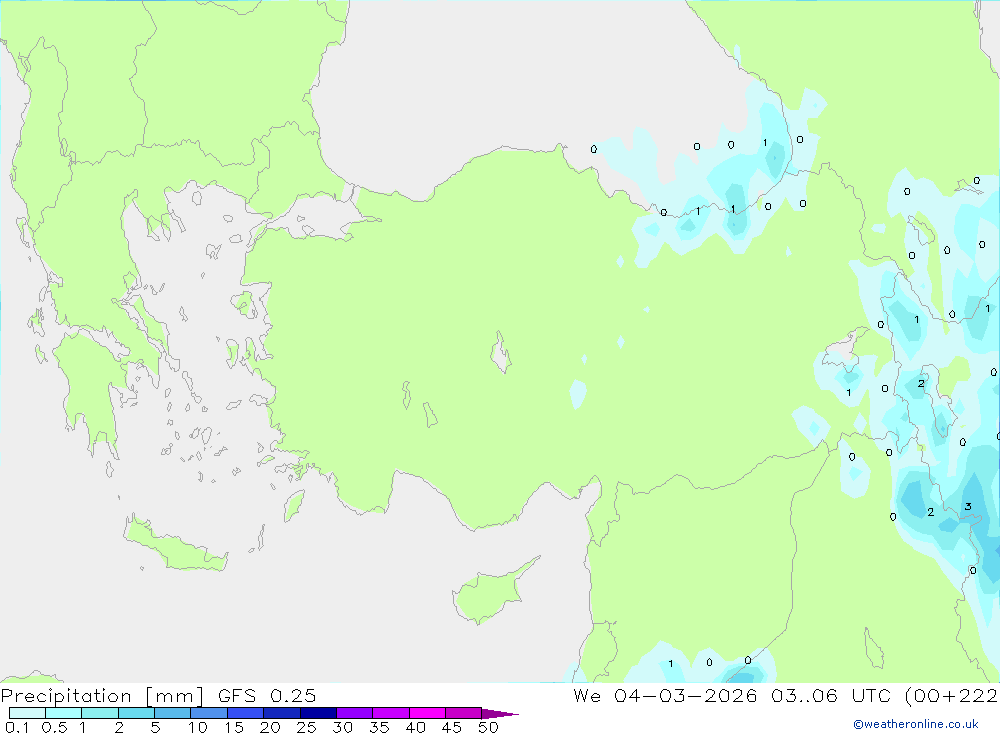
Task: Click the '5' legend scale label
Action: pyautogui.click(x=155, y=727)
